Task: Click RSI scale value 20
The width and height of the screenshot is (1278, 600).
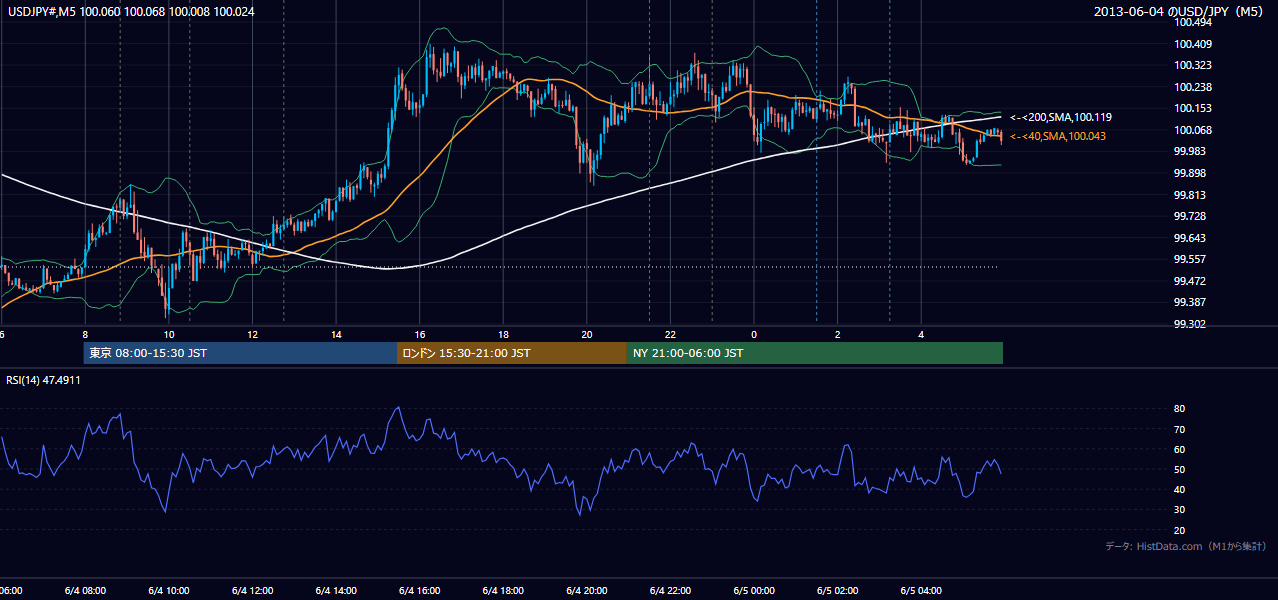Action: (x=1179, y=530)
